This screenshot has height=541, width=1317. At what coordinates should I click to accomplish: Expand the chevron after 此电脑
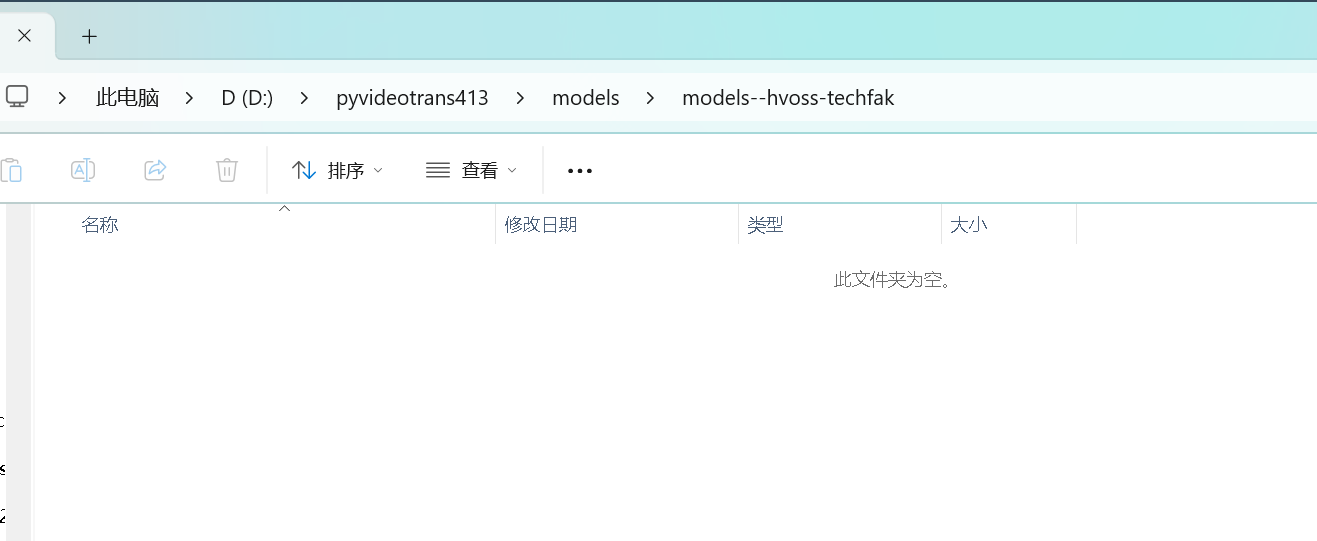coord(190,98)
